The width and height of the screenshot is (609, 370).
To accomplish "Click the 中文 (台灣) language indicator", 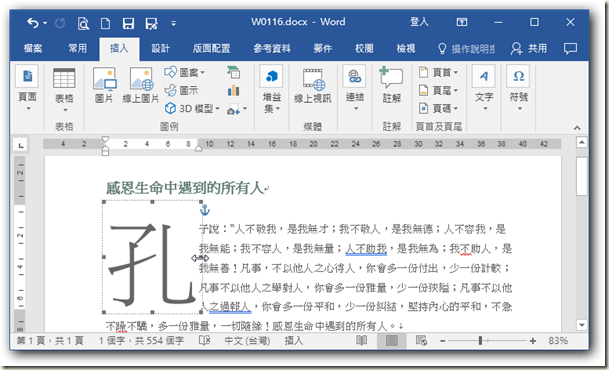I will (x=247, y=341).
